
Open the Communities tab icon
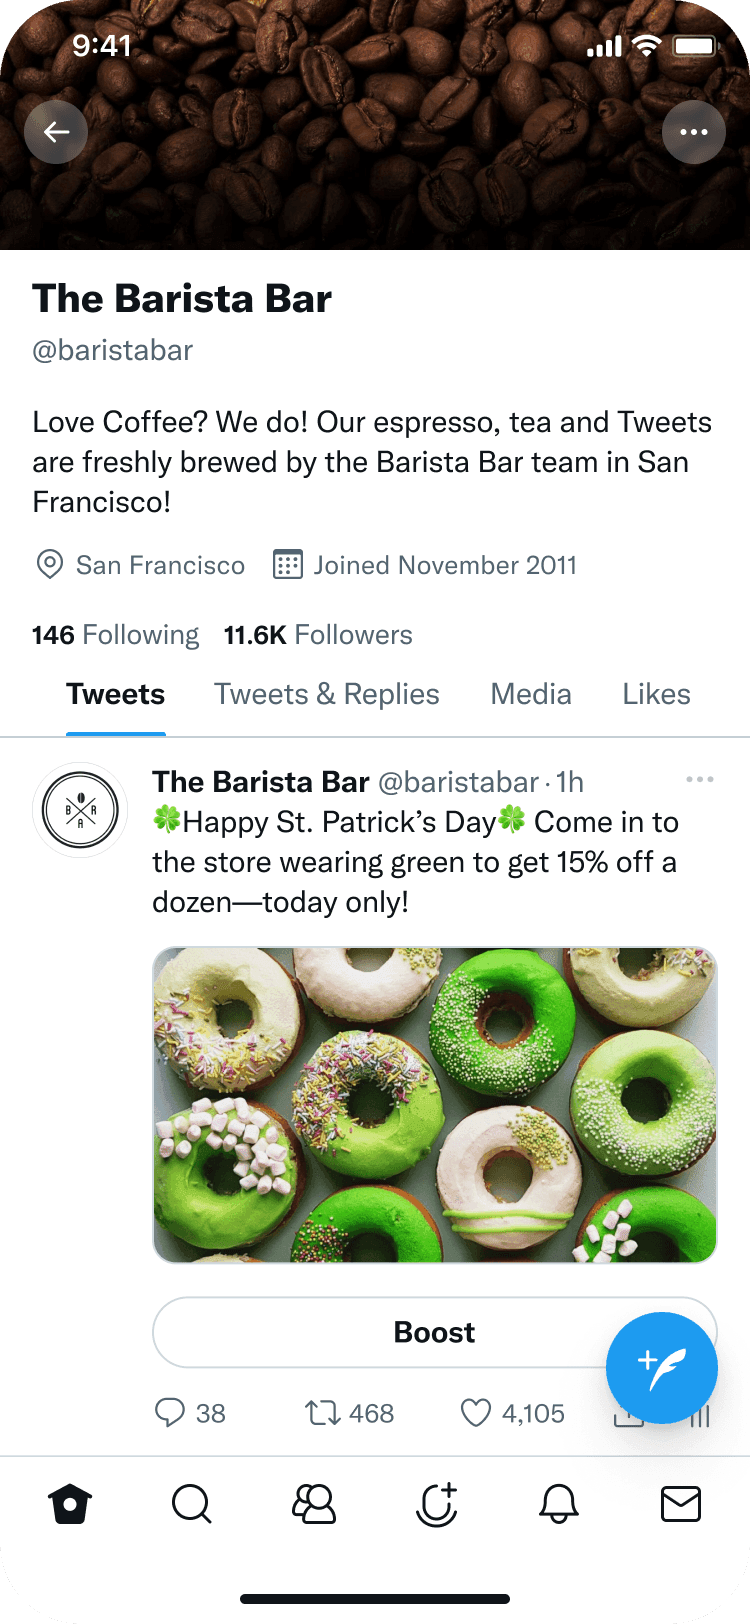point(314,1503)
